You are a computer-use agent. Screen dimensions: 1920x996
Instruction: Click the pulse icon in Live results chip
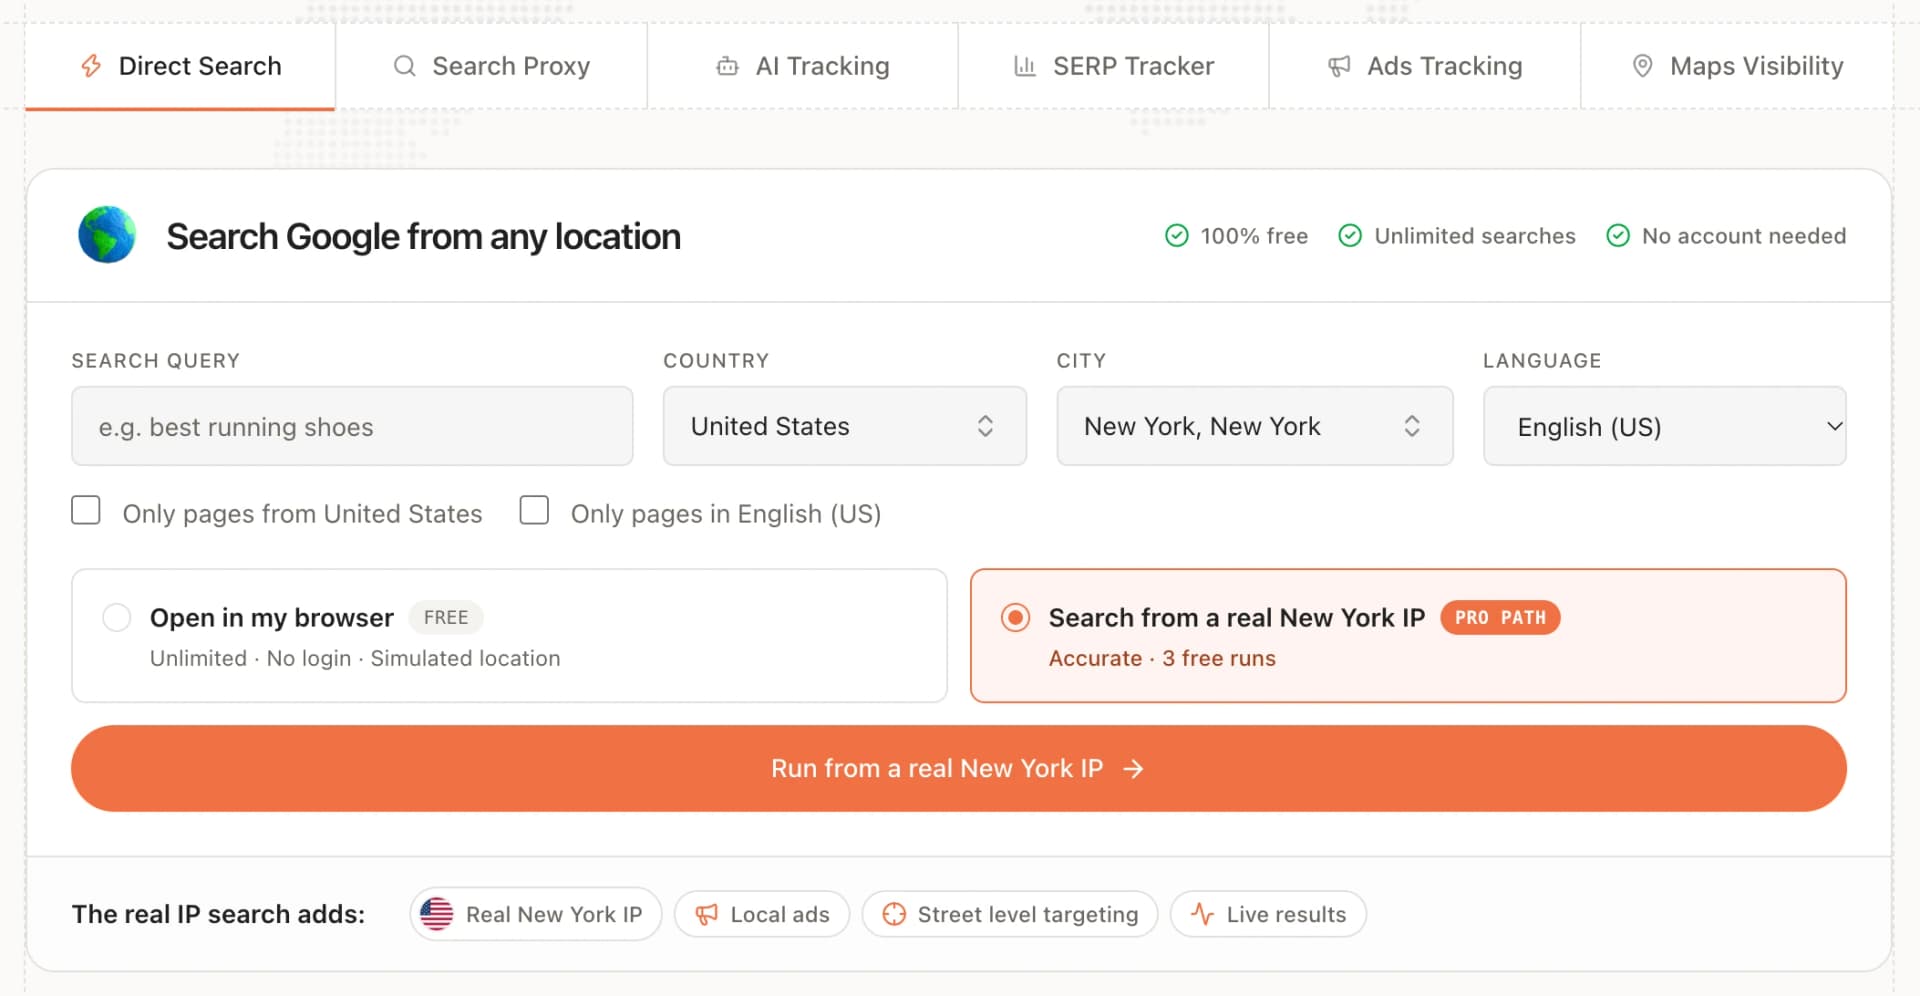click(1203, 914)
